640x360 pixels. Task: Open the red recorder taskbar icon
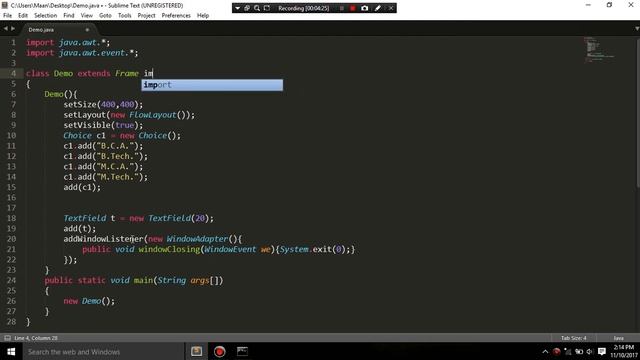coord(220,351)
